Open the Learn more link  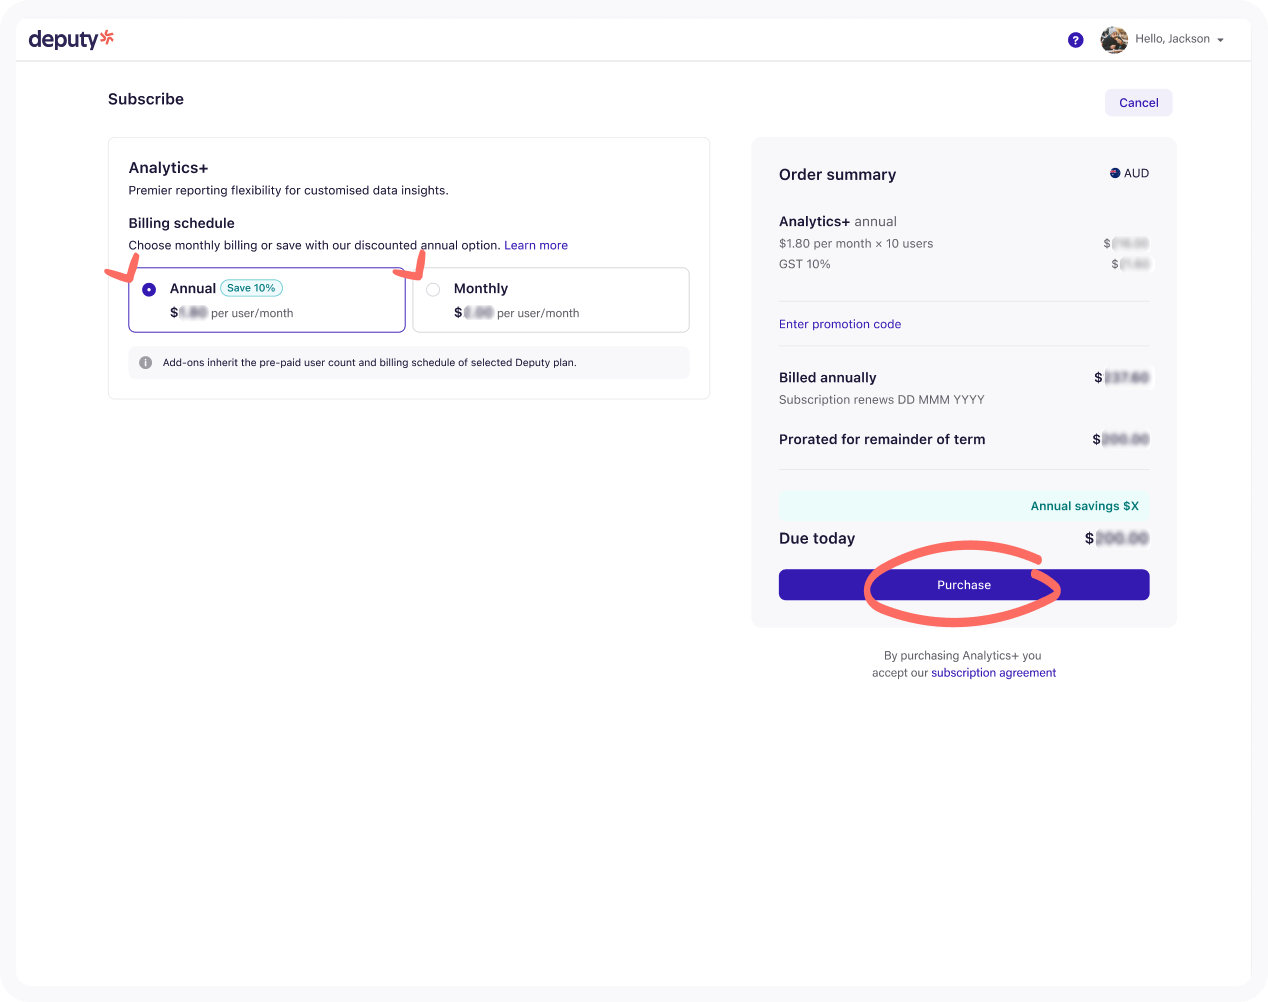click(535, 245)
